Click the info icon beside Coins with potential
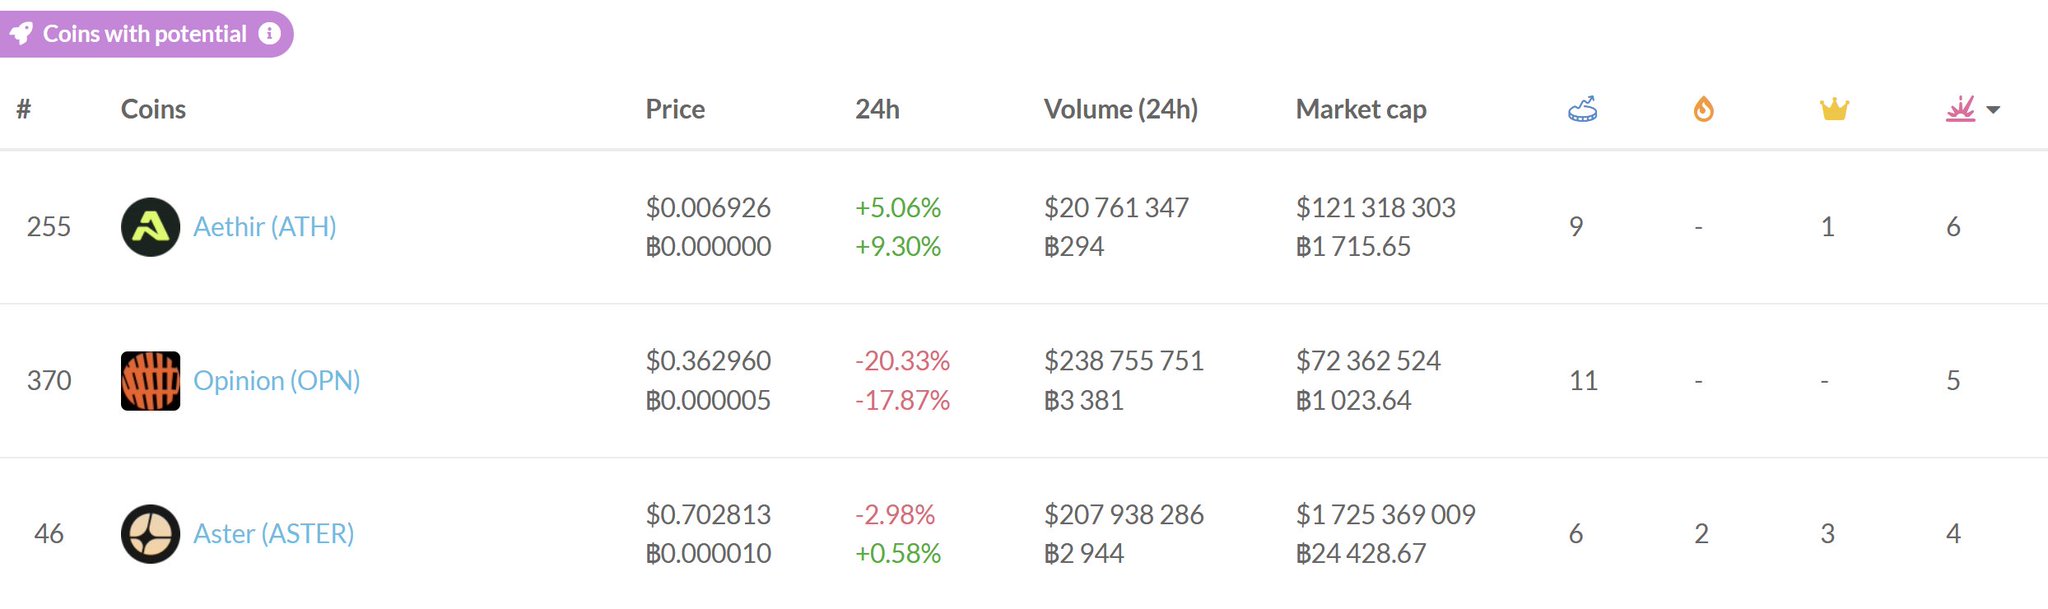The height and width of the screenshot is (609, 2048). point(269,33)
